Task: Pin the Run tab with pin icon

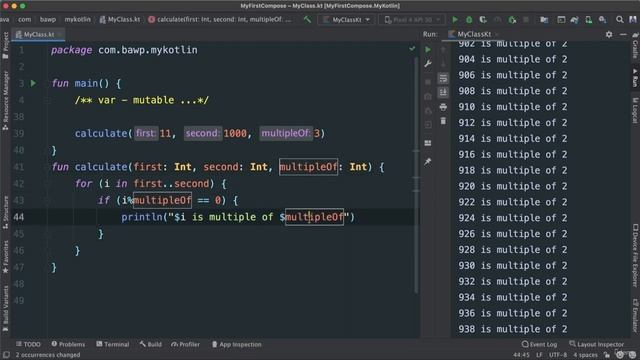Action: [x=428, y=162]
